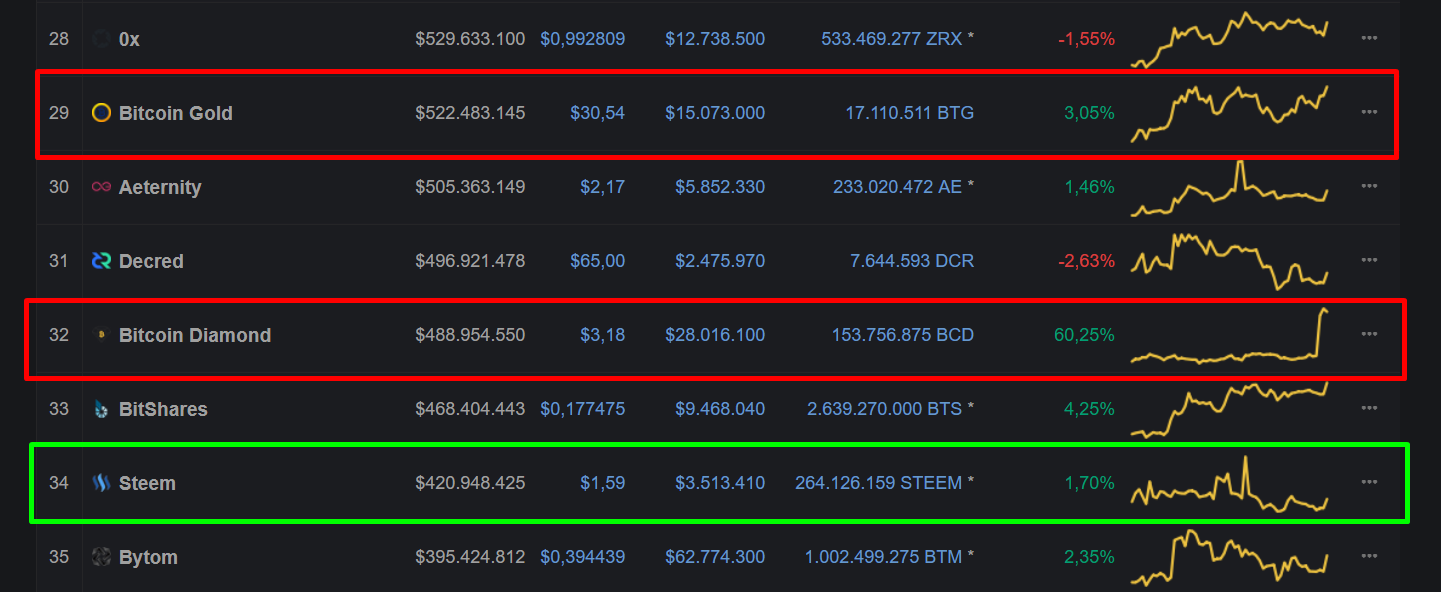This screenshot has width=1441, height=592.
Task: Click the Bitcoin Diamond coin logo
Action: [101, 335]
